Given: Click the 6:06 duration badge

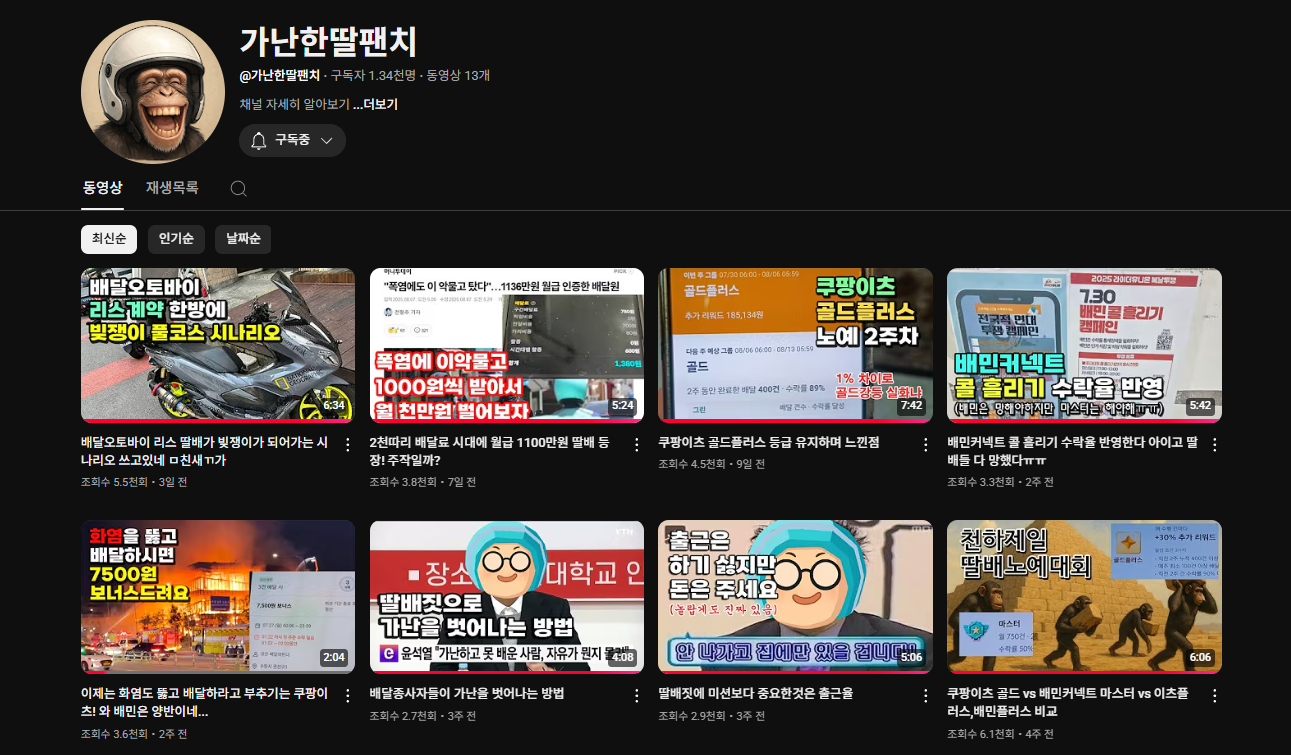Looking at the screenshot, I should pyautogui.click(x=1200, y=658).
